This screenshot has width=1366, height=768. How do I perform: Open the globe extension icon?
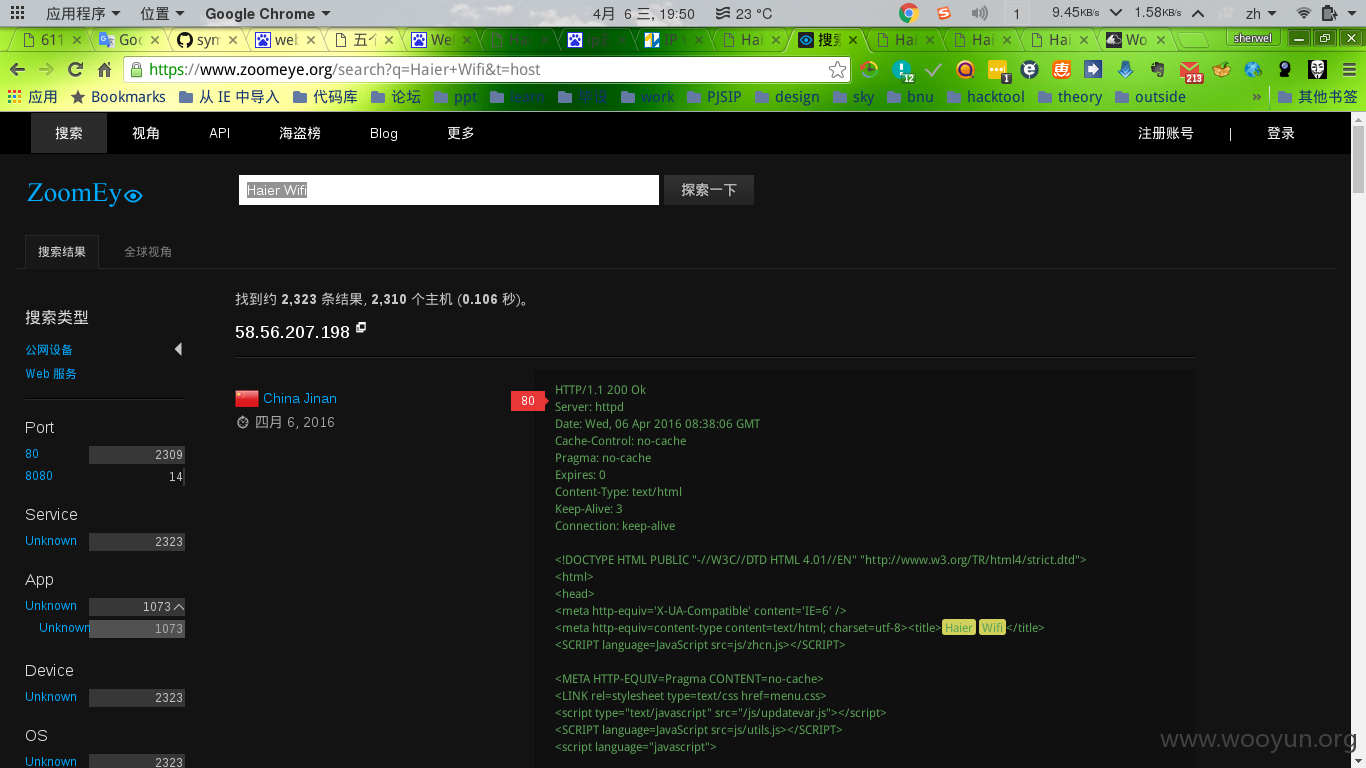(1253, 70)
